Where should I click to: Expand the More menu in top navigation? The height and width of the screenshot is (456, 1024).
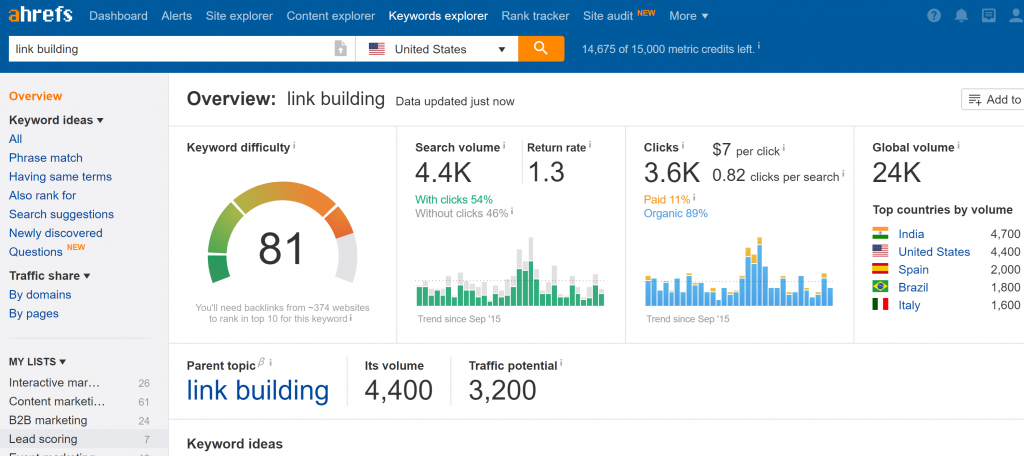(x=689, y=16)
